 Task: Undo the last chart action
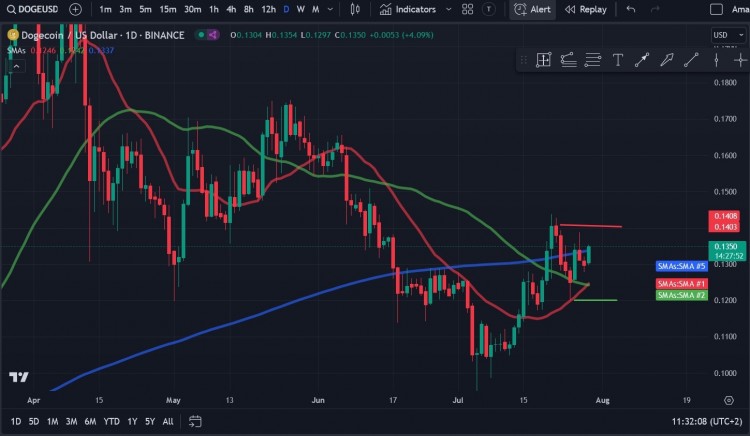pos(631,9)
